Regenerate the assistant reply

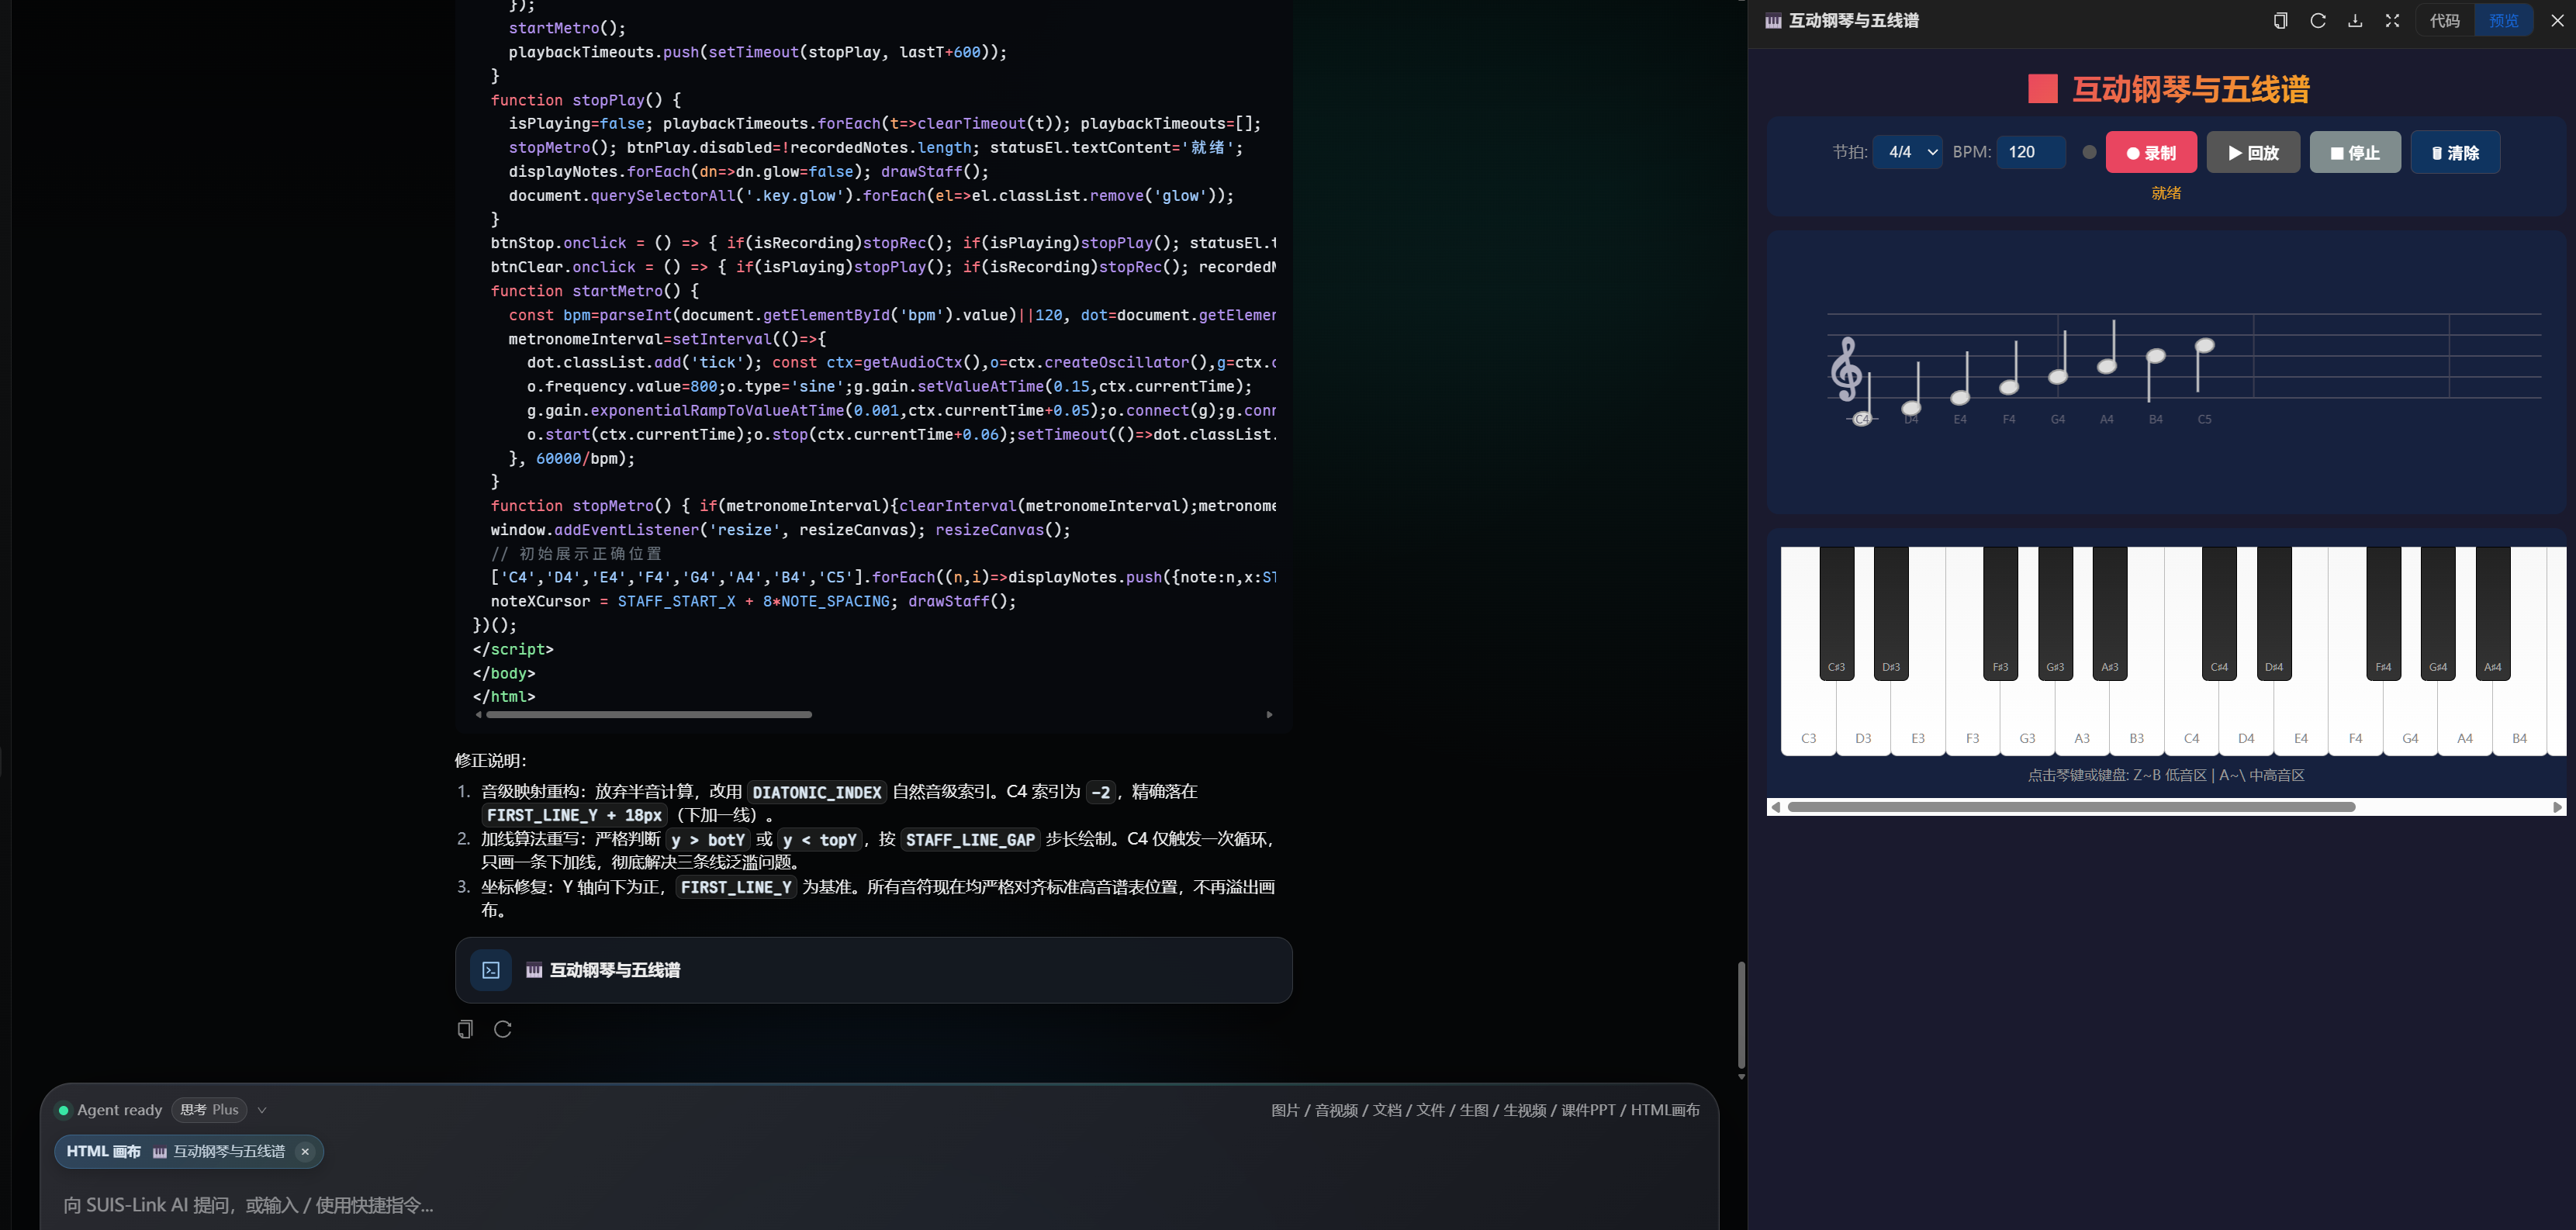coord(503,1029)
